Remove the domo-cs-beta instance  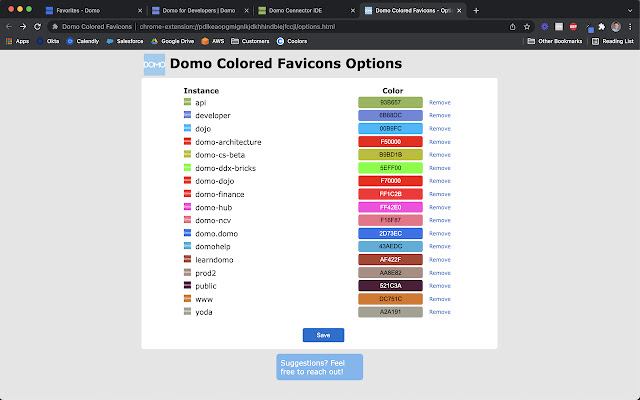pyautogui.click(x=440, y=155)
